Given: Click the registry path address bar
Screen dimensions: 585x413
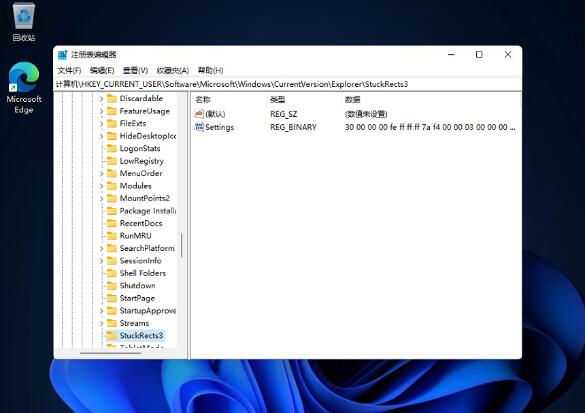Looking at the screenshot, I should click(288, 84).
